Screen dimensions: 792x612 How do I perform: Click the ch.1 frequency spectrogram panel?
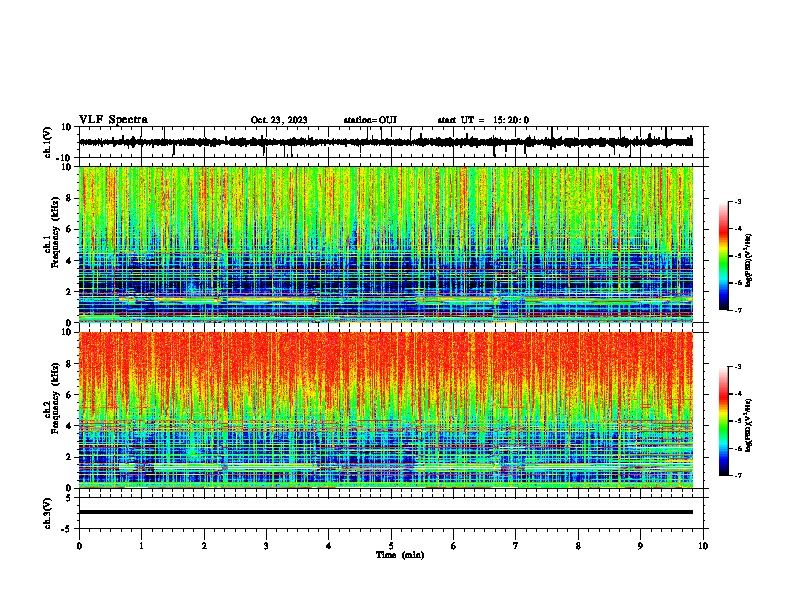[385, 244]
